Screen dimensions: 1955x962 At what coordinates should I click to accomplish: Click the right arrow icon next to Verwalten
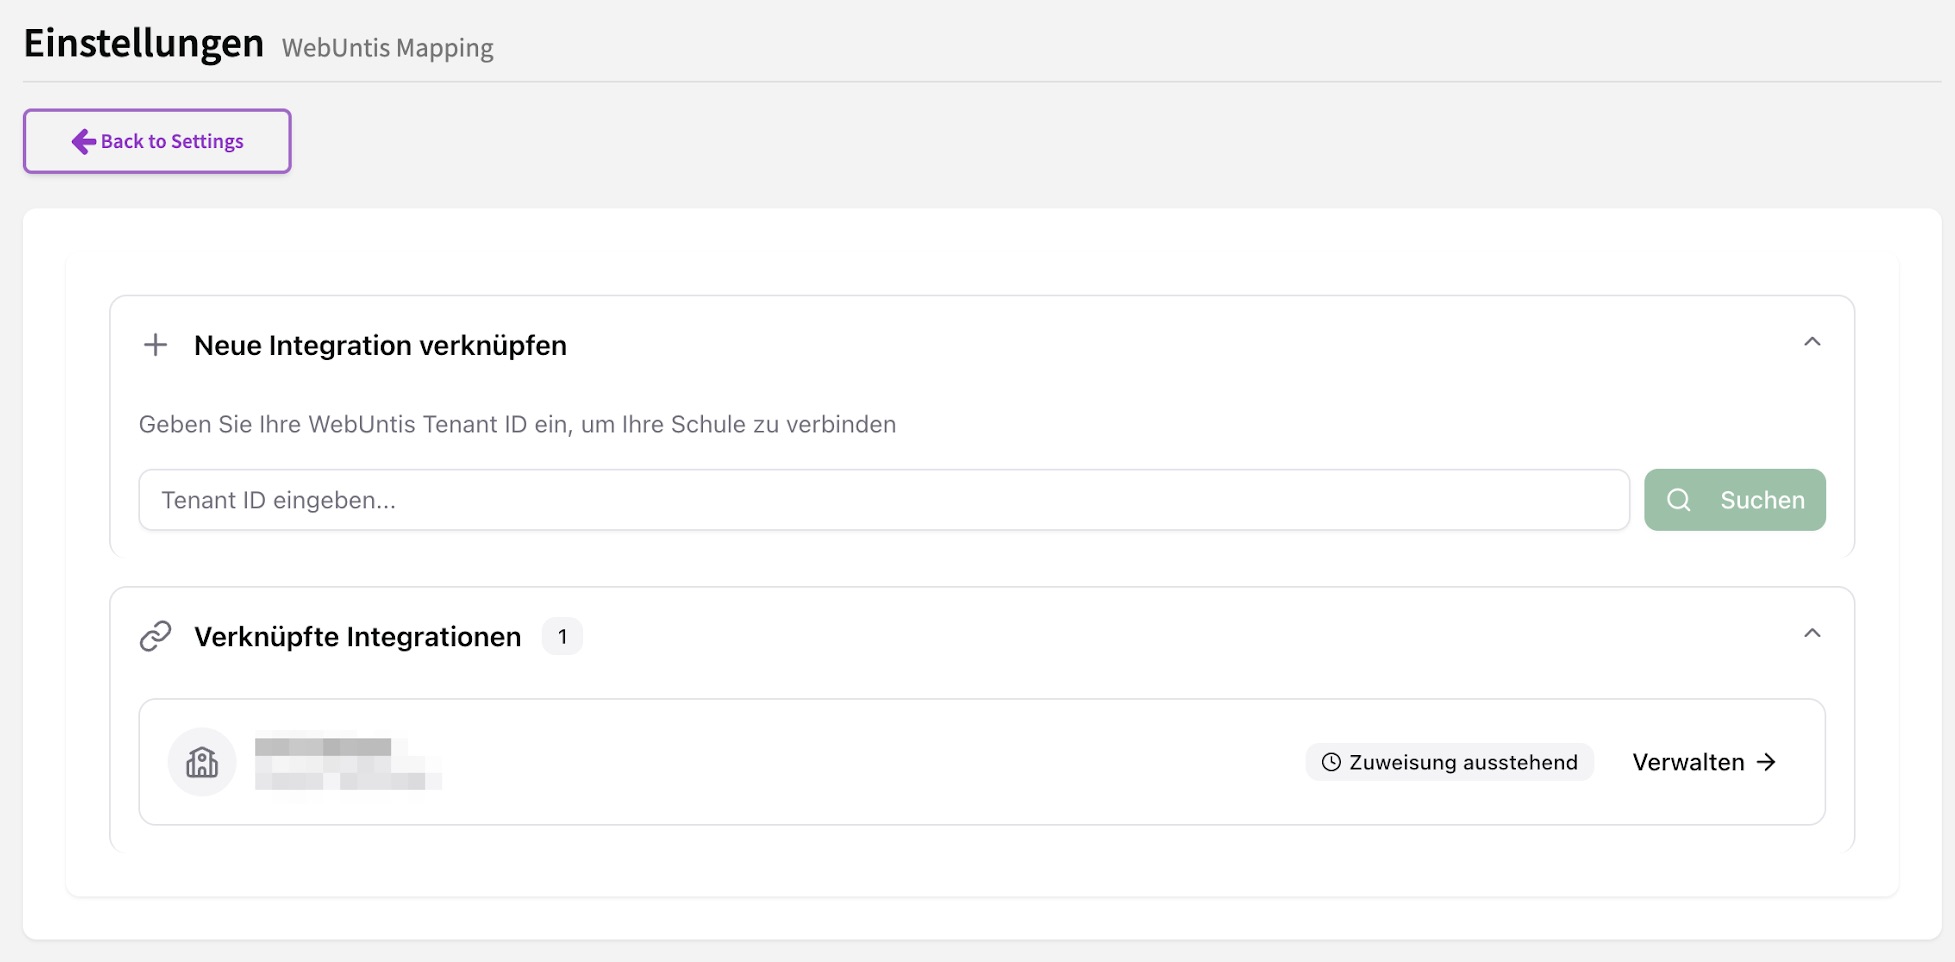click(x=1767, y=762)
